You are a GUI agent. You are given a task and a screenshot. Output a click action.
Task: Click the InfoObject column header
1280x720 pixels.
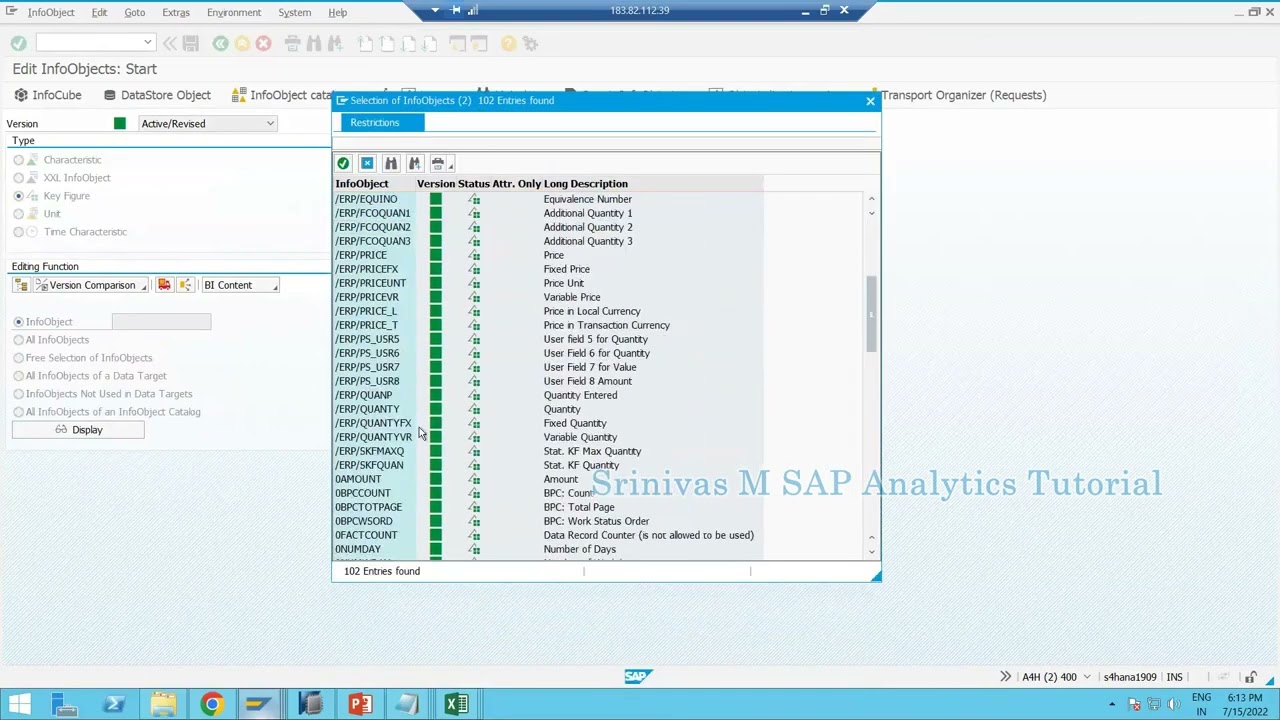click(x=362, y=184)
